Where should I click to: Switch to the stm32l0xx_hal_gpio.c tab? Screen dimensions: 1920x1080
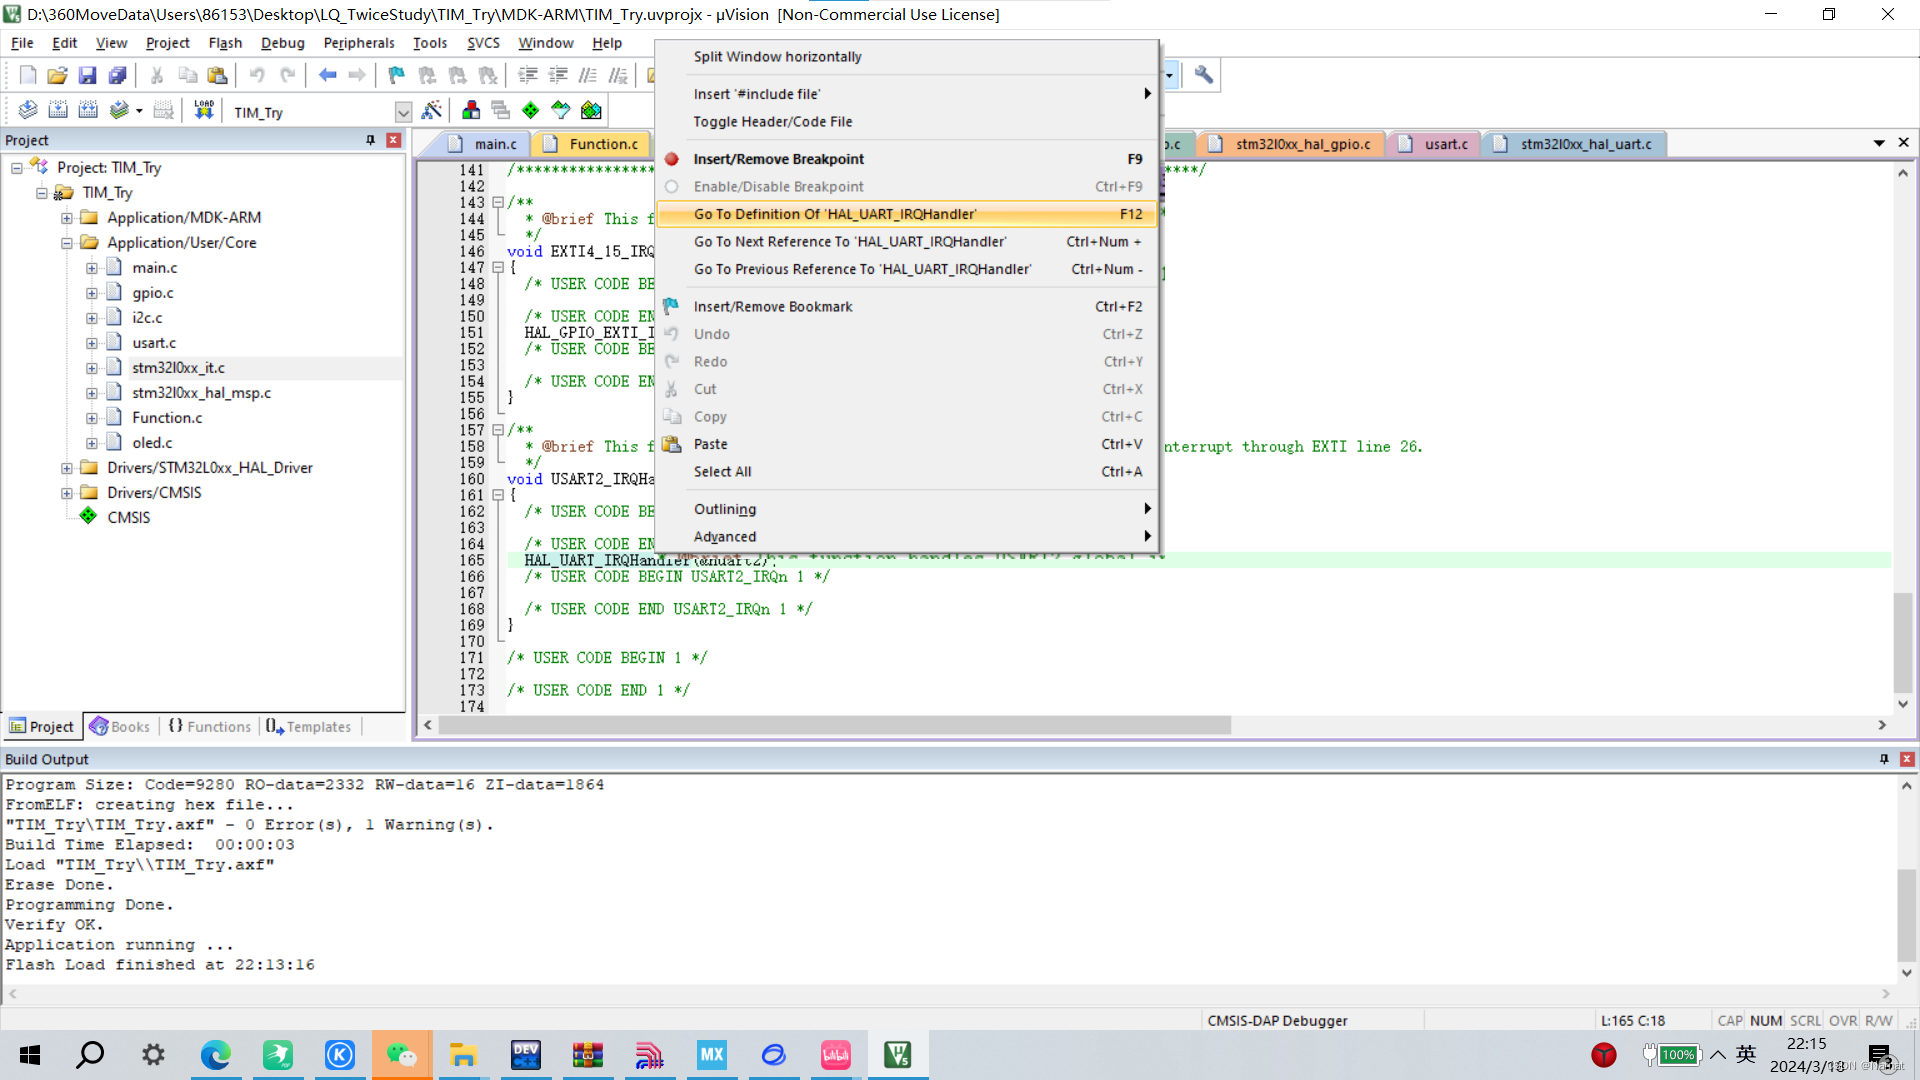(1291, 144)
